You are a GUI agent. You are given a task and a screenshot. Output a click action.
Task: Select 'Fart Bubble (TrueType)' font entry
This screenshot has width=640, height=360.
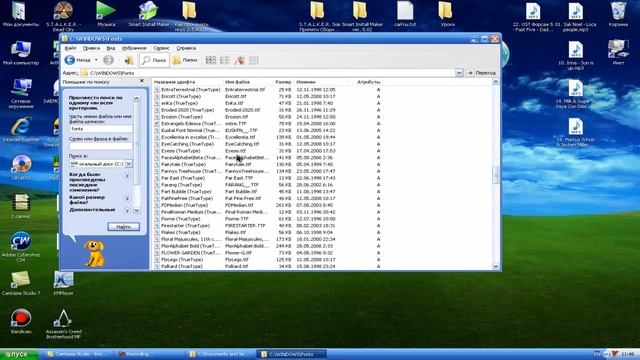186,191
